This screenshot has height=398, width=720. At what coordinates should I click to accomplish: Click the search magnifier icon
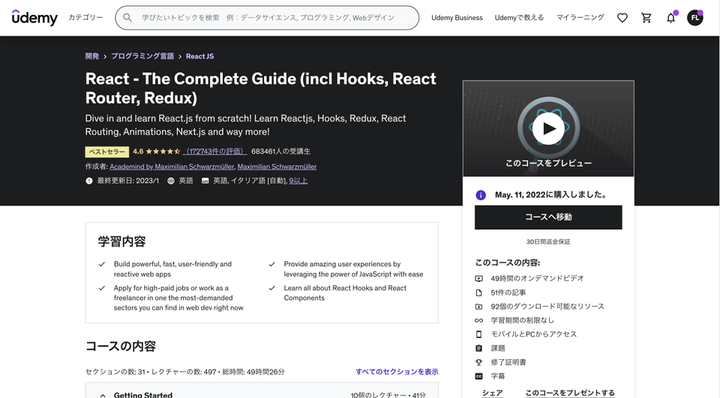pyautogui.click(x=128, y=17)
